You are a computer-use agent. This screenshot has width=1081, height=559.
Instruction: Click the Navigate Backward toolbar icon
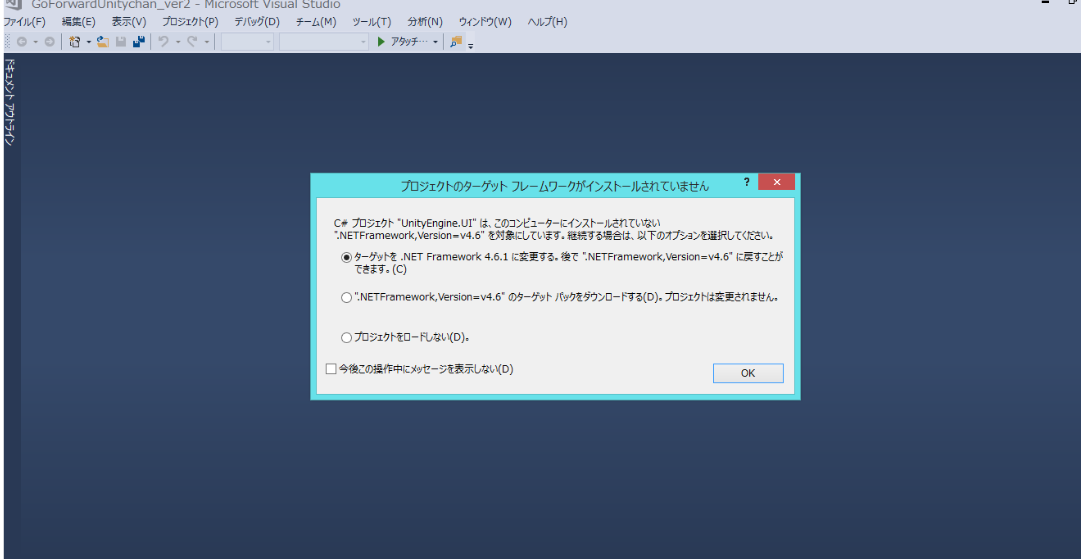click(21, 42)
